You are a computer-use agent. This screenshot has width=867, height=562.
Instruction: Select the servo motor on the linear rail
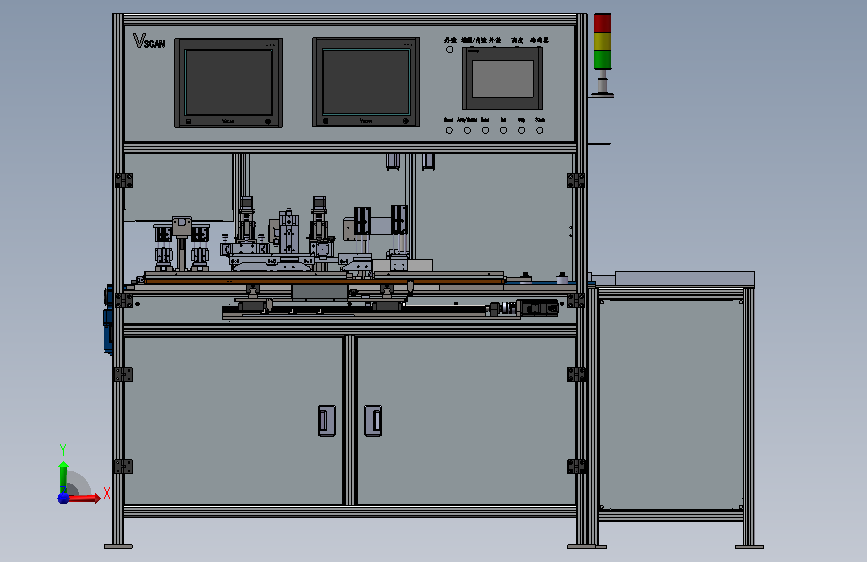537,308
